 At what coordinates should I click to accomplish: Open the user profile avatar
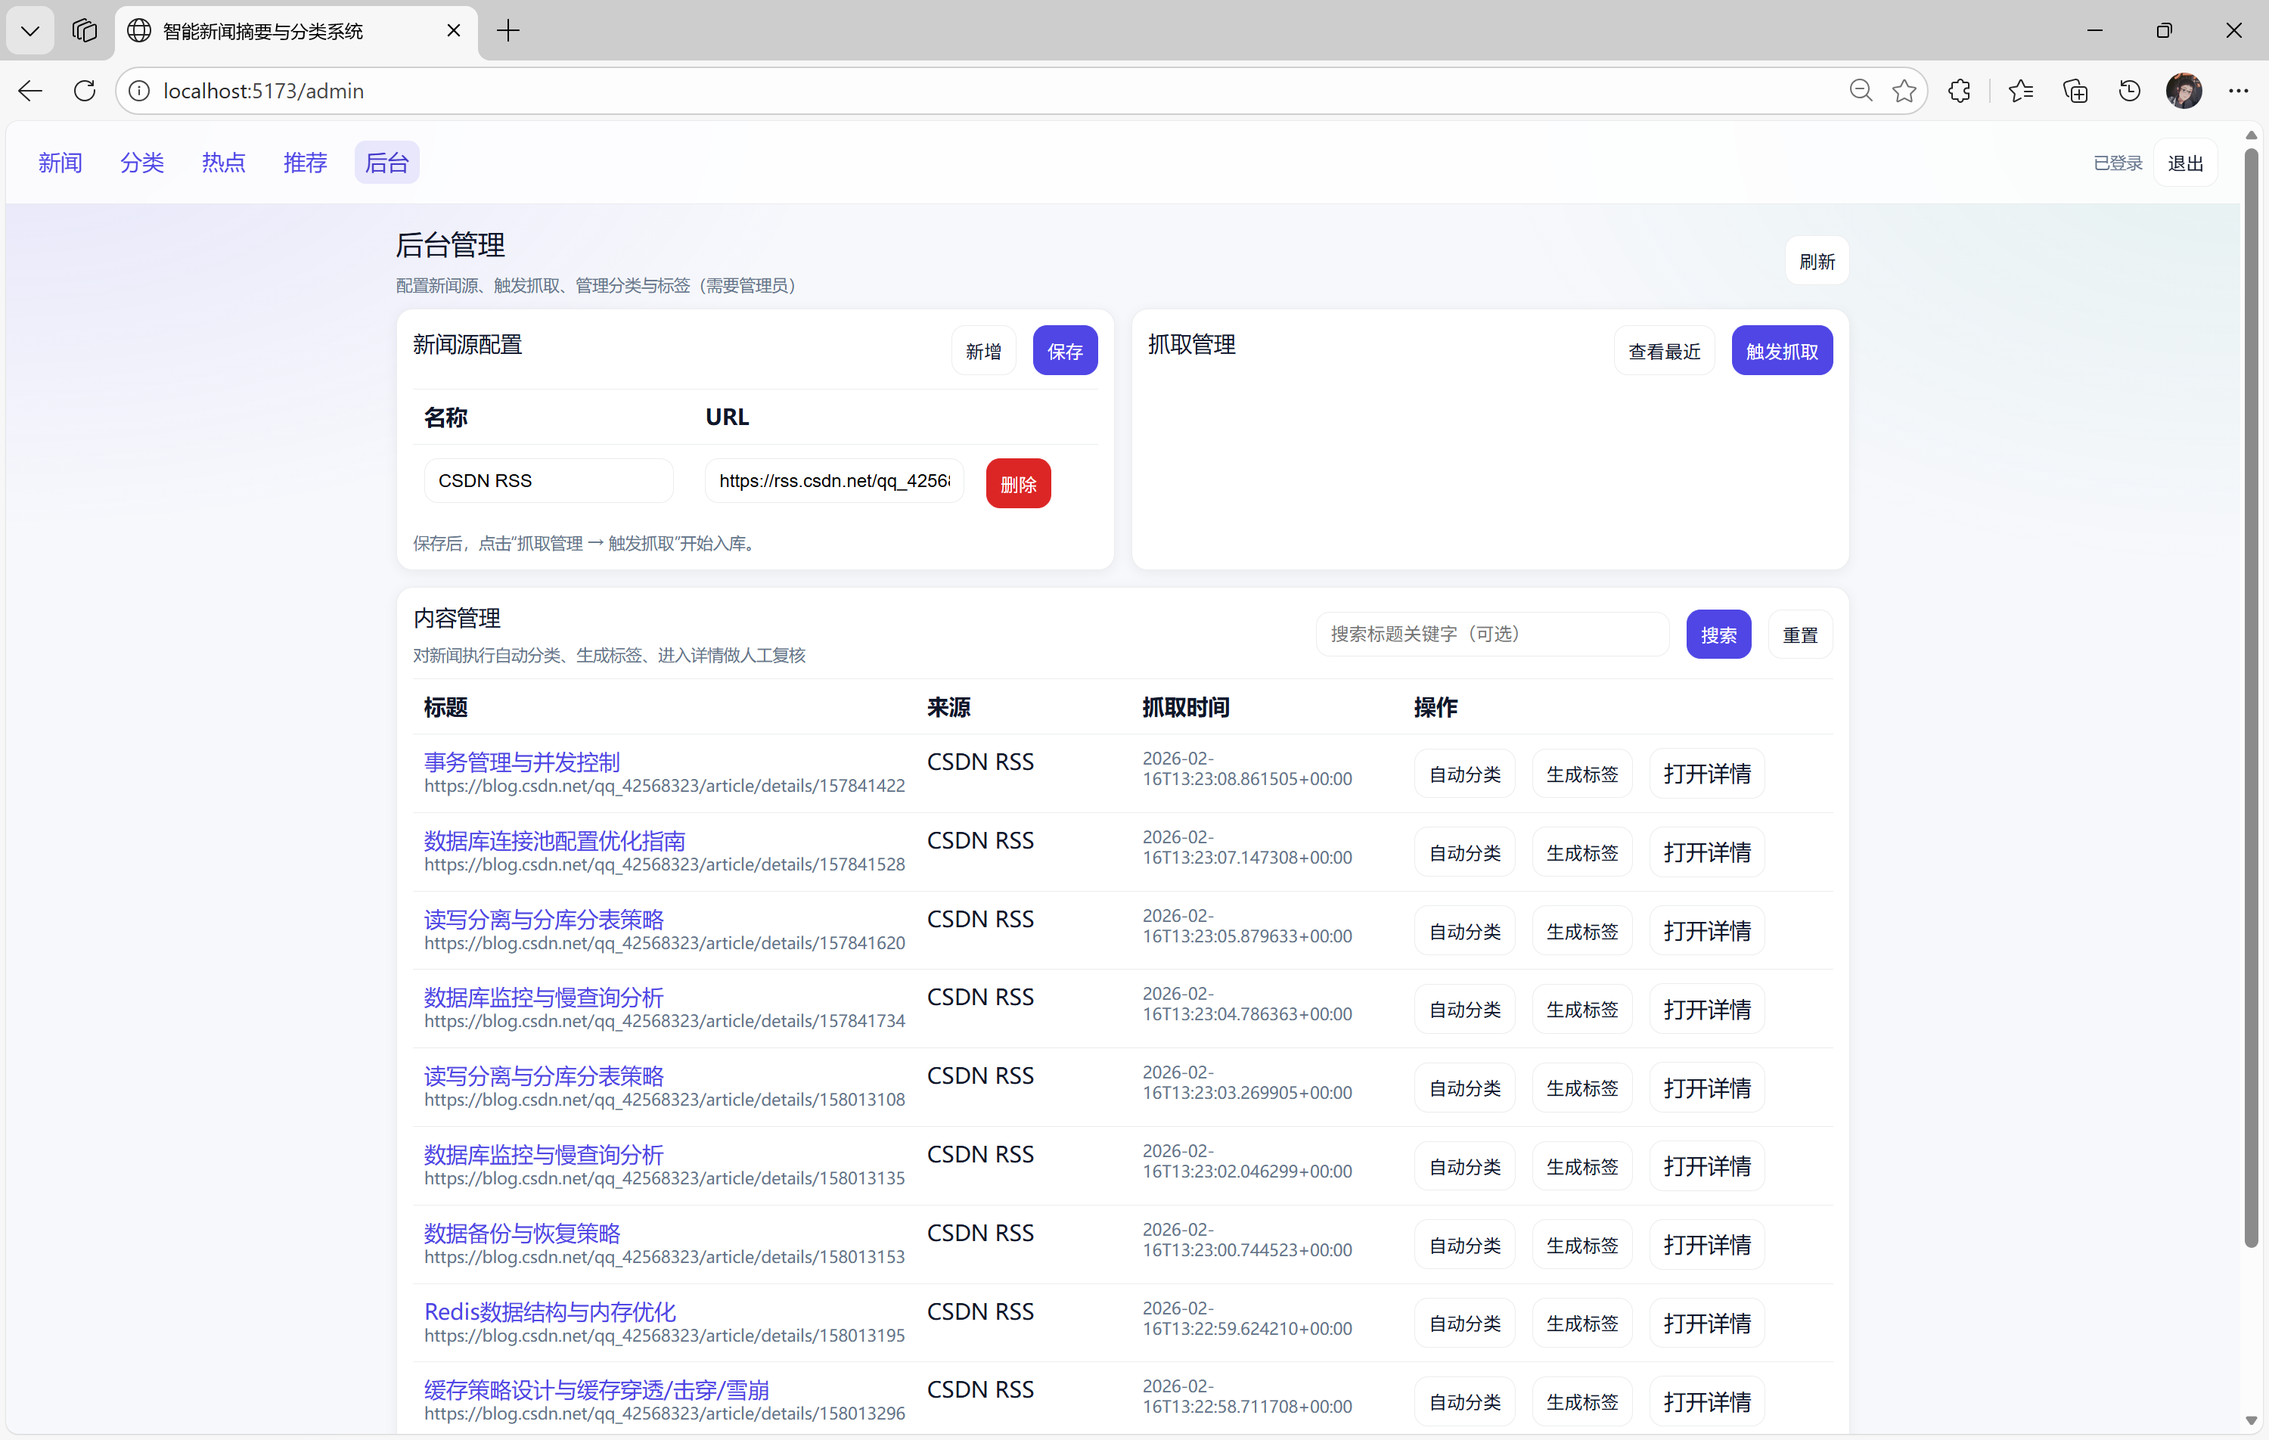pyautogui.click(x=2183, y=91)
